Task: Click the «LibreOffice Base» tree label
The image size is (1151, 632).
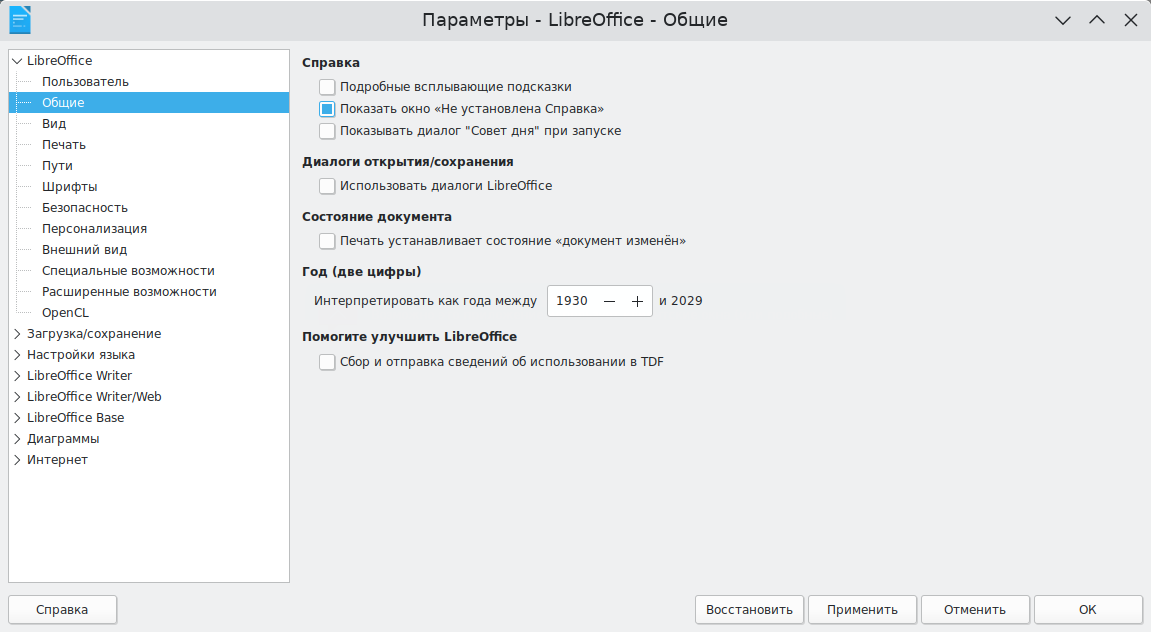Action: 76,418
